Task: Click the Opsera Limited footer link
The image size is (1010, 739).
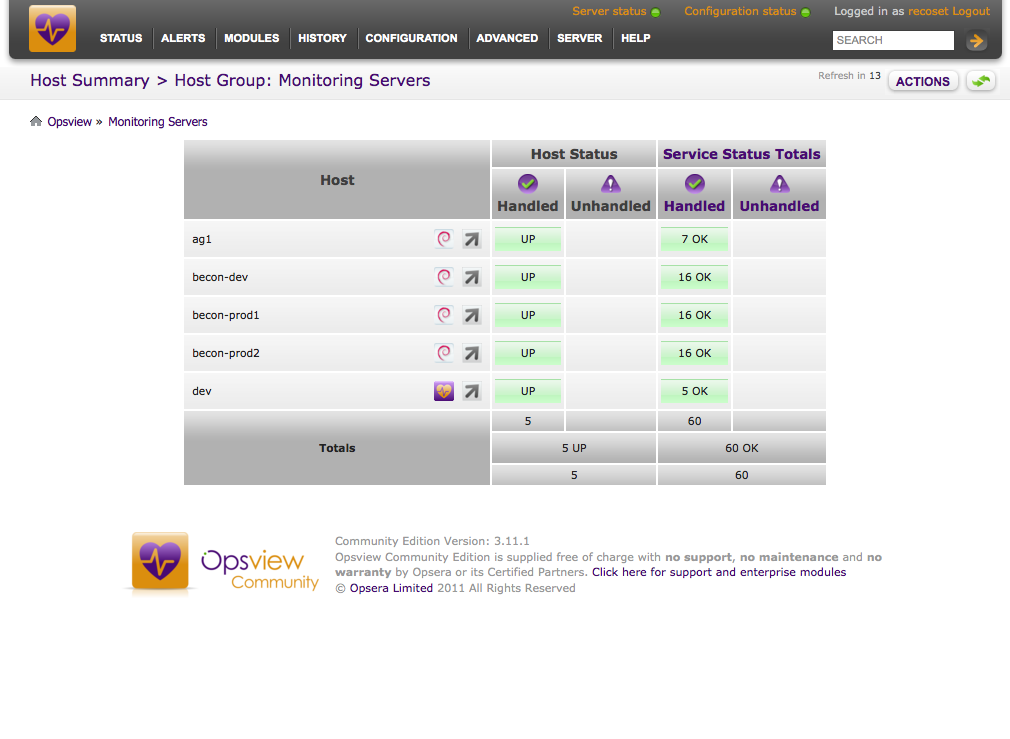Action: click(391, 588)
